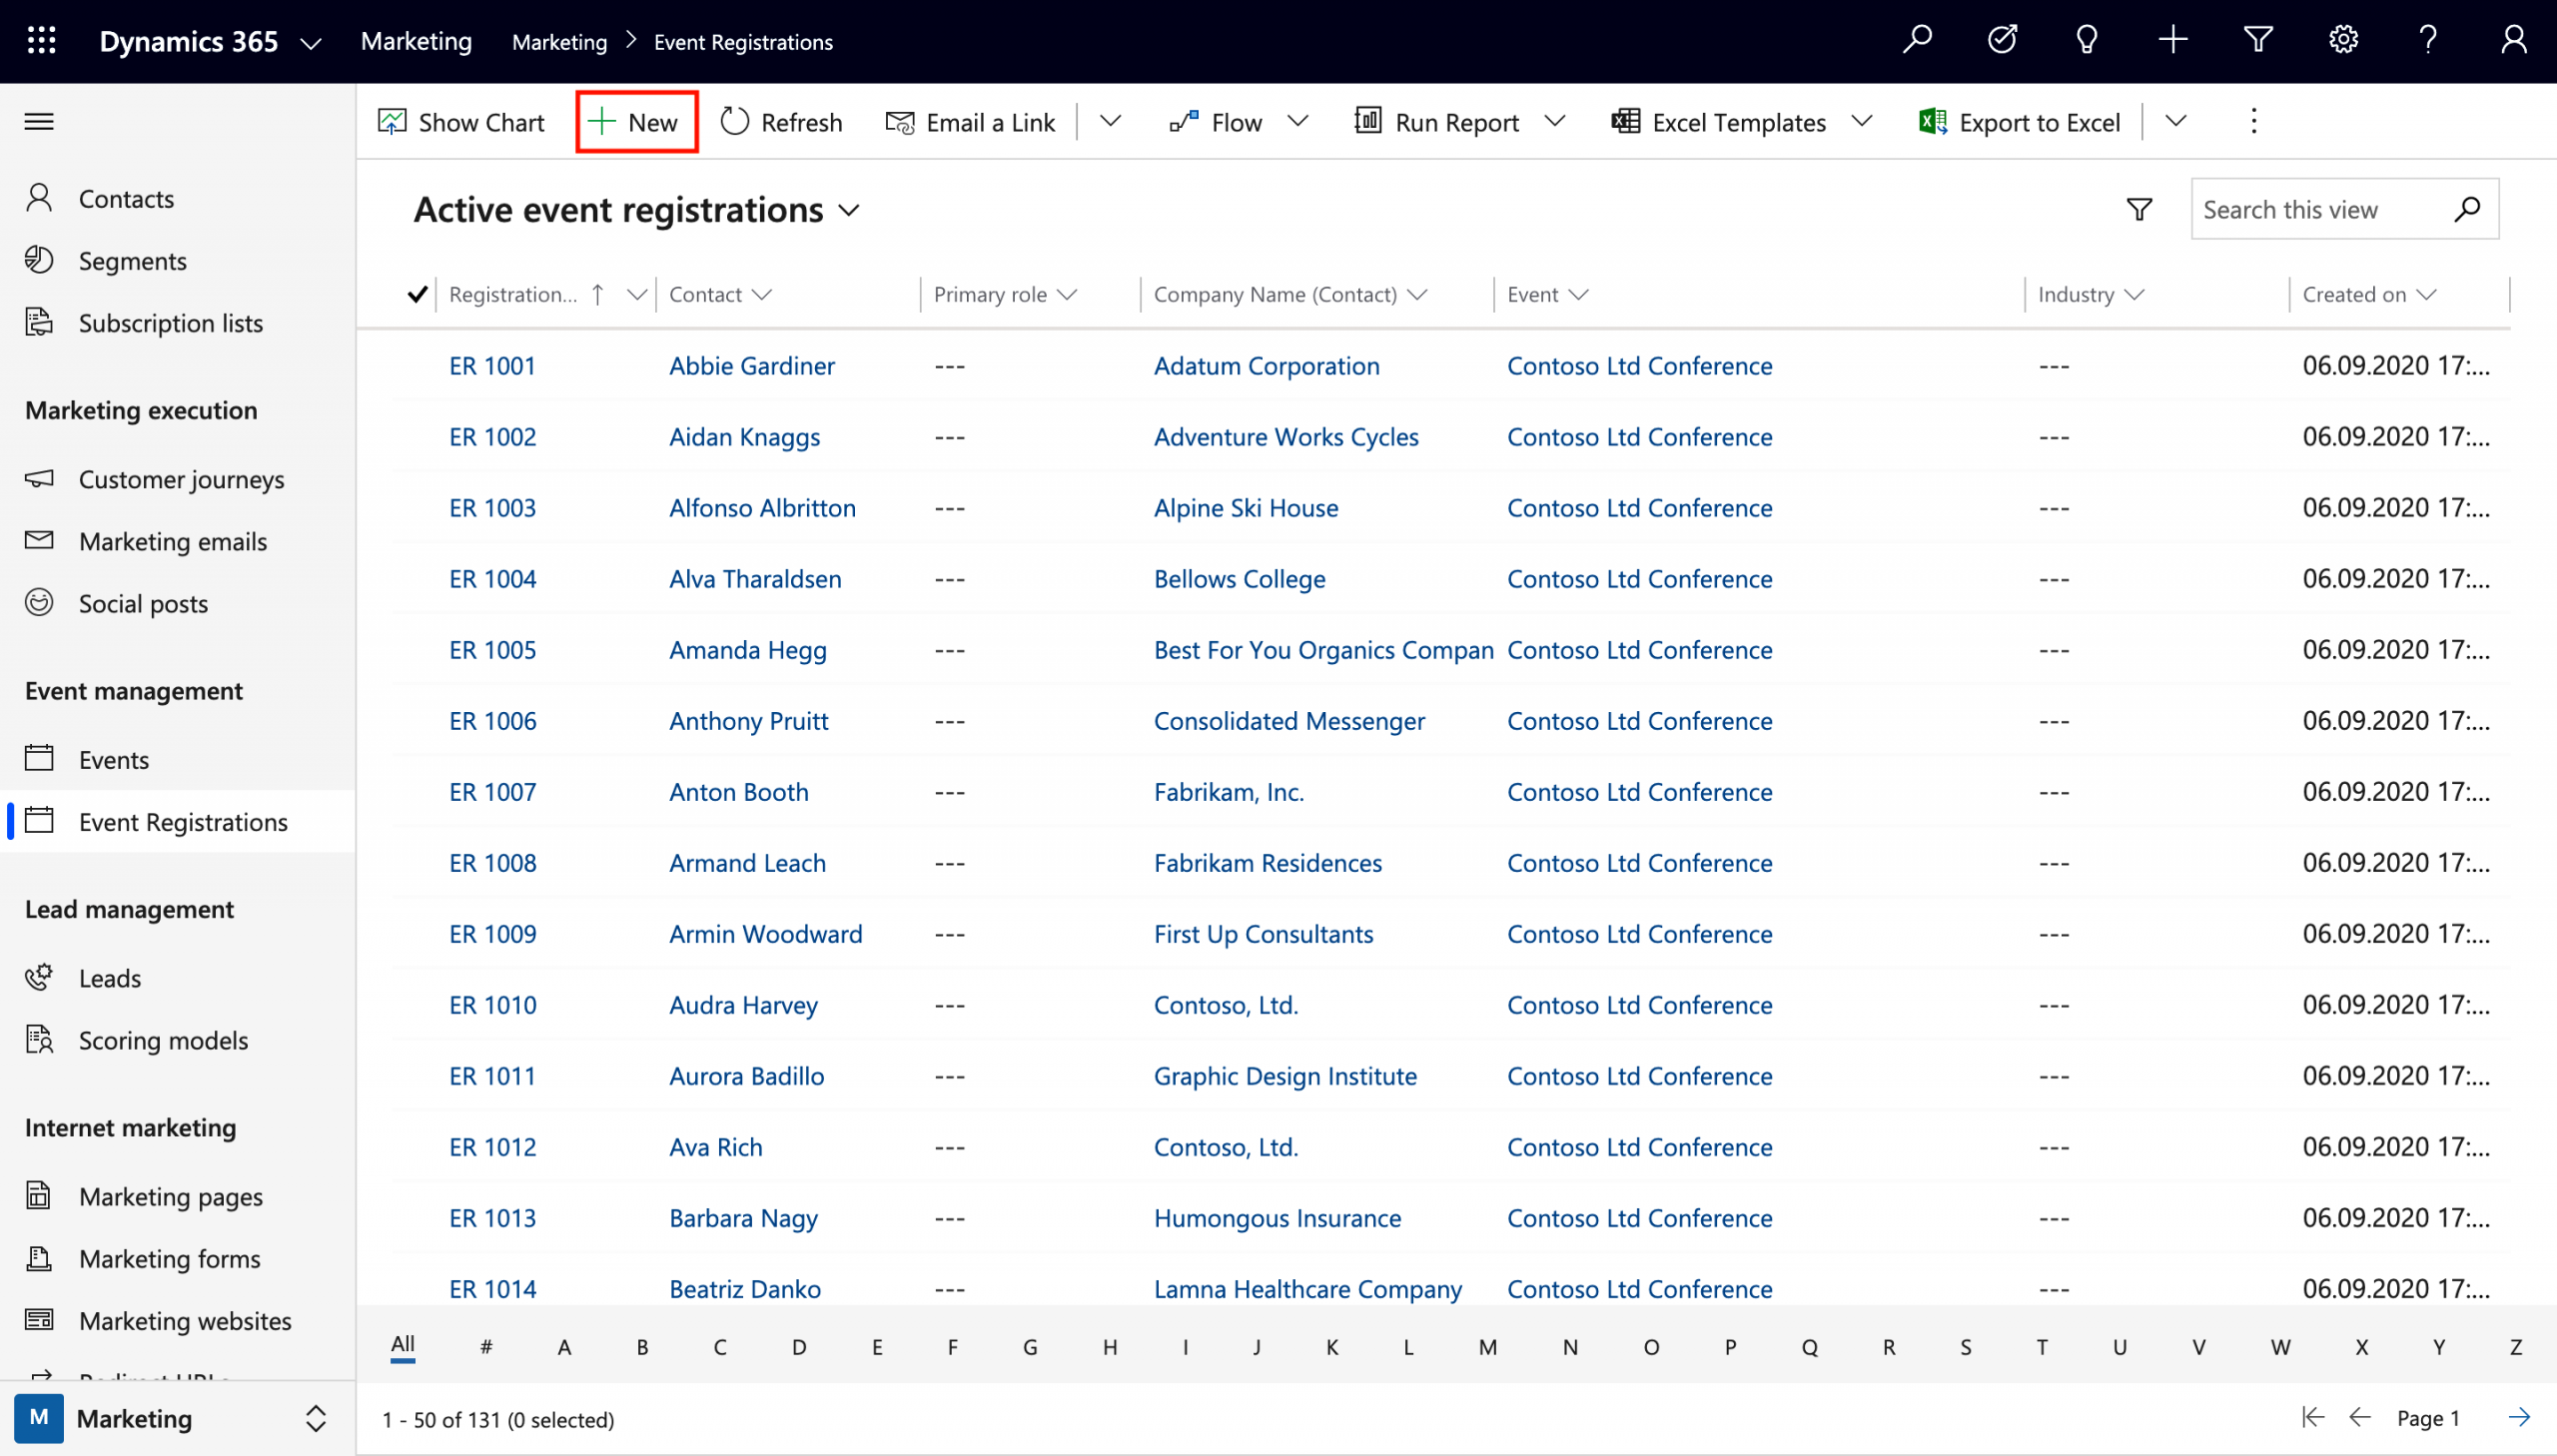The width and height of the screenshot is (2557, 1456).
Task: Open contact Aidan Knaggs link
Action: click(x=744, y=436)
